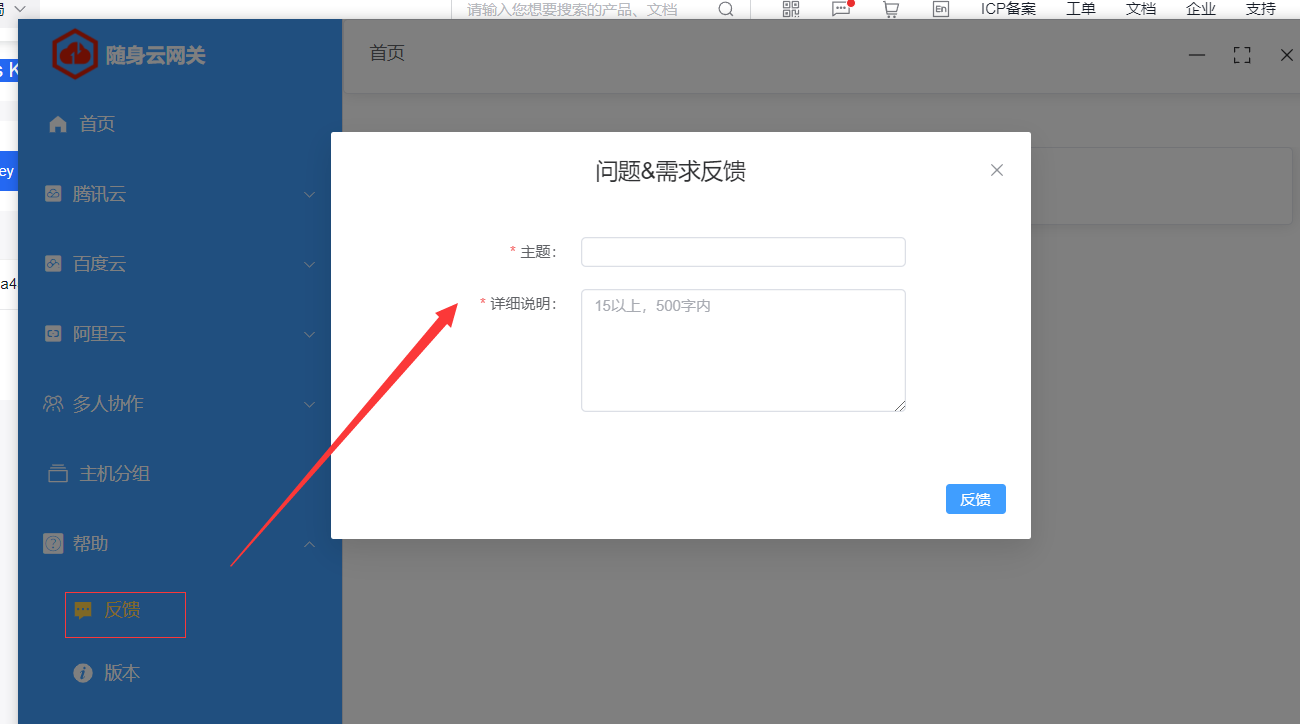Open ICP备案 in the top navigation
Image resolution: width=1300 pixels, height=724 pixels.
tap(1008, 9)
